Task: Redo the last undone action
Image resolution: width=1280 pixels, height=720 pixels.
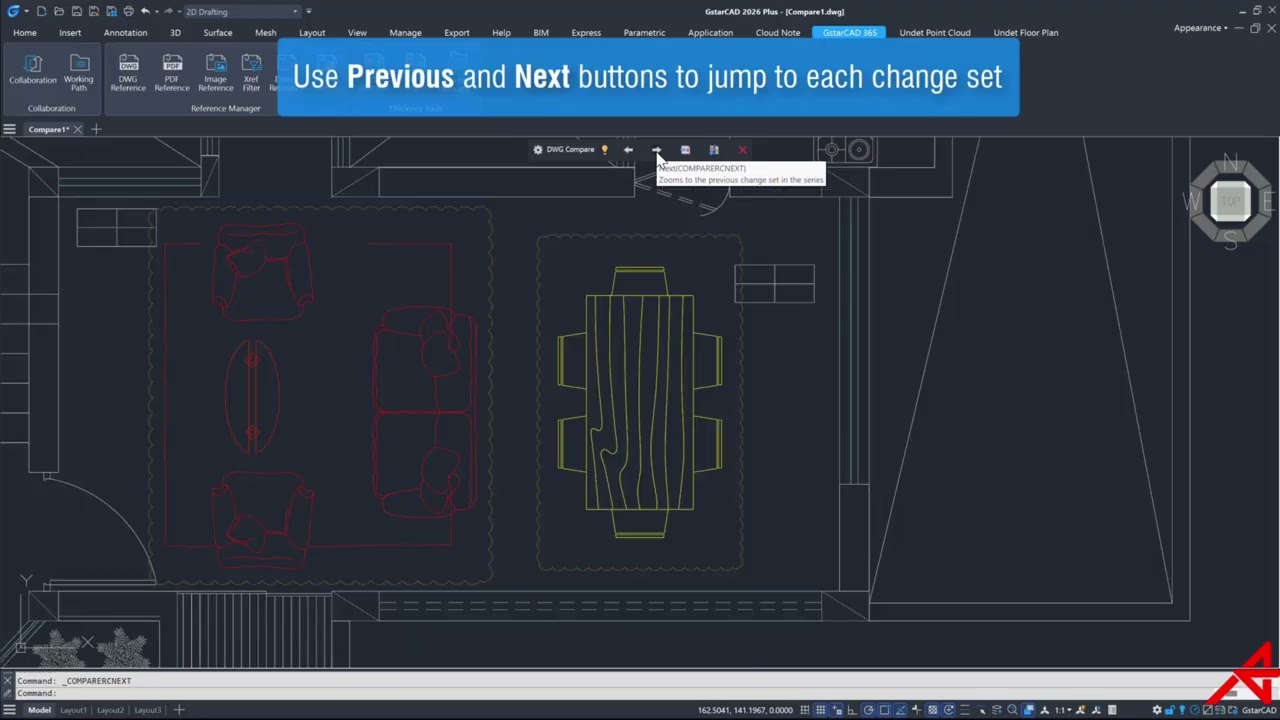Action: [168, 11]
